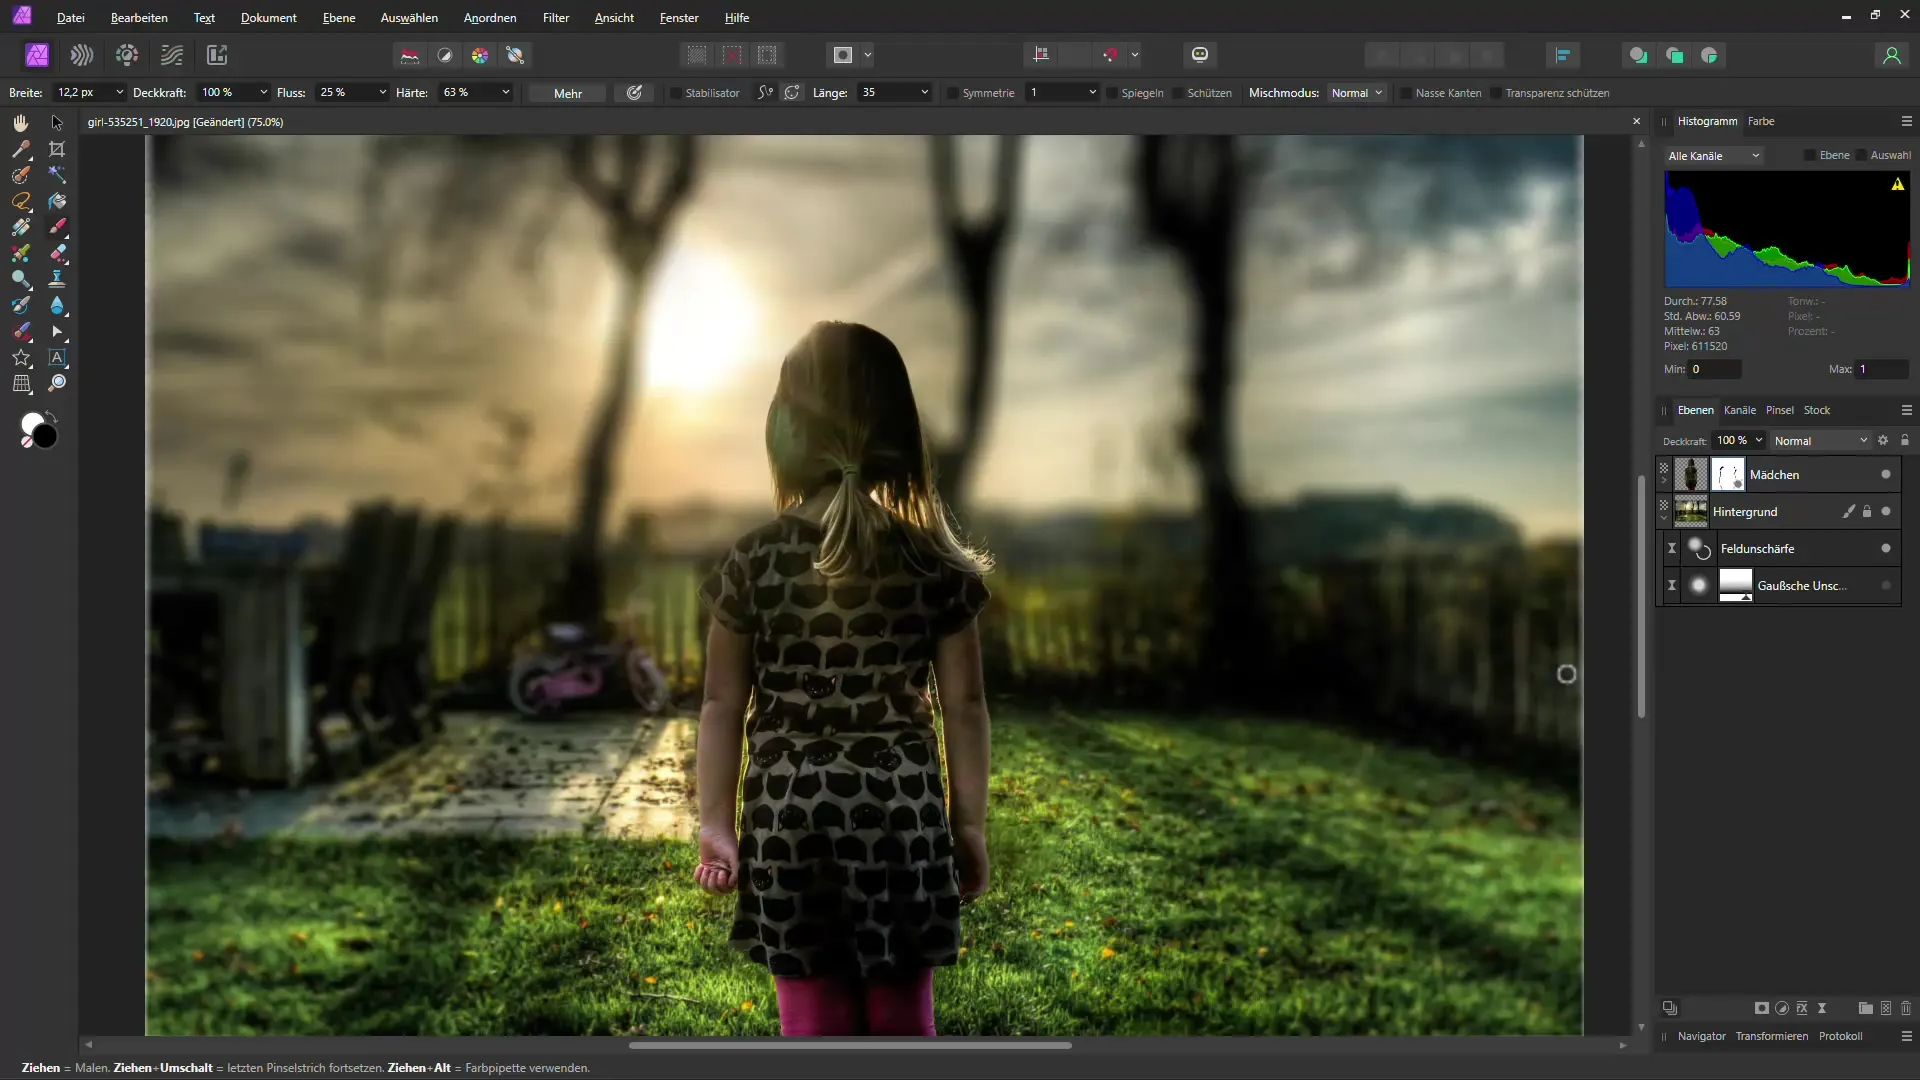Add a mask layer icon

(1762, 1008)
